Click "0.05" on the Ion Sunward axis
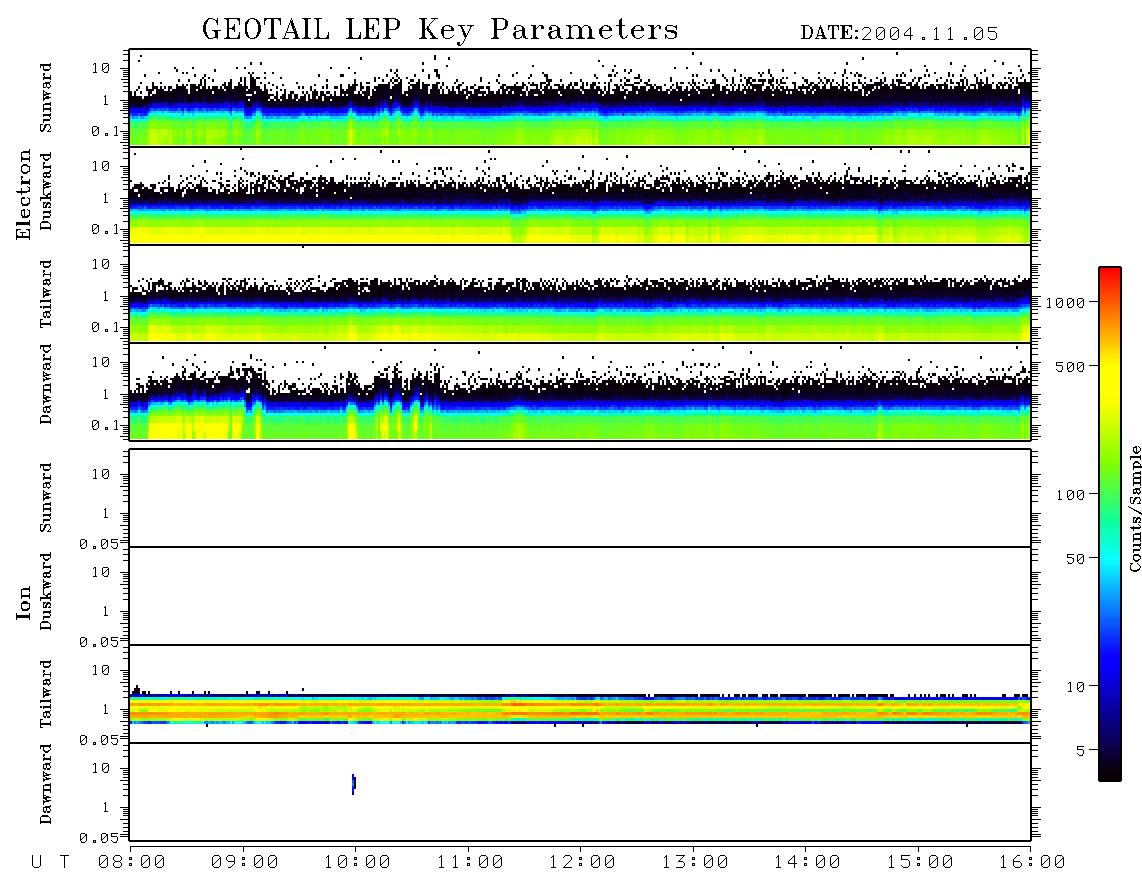1142x880 pixels. (x=99, y=544)
